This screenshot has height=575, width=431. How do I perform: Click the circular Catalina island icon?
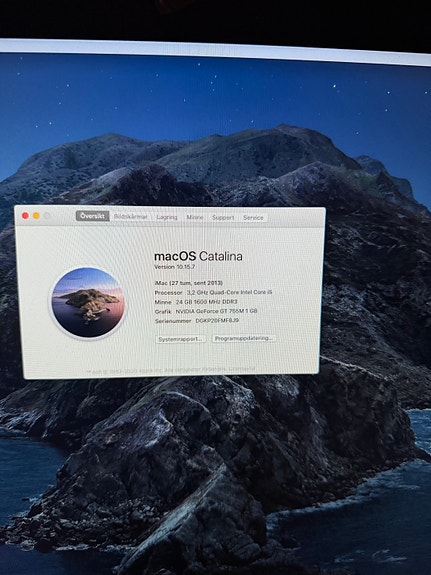(x=88, y=302)
